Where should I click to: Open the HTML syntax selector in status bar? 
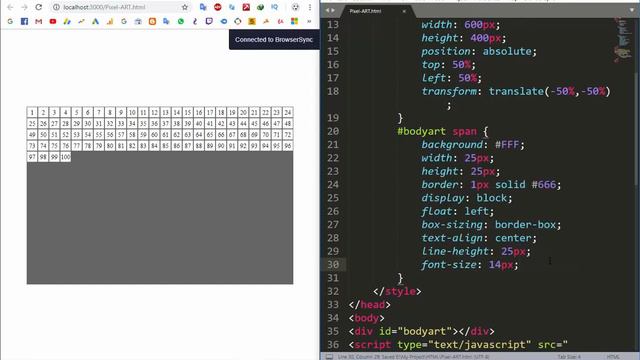tap(613, 357)
